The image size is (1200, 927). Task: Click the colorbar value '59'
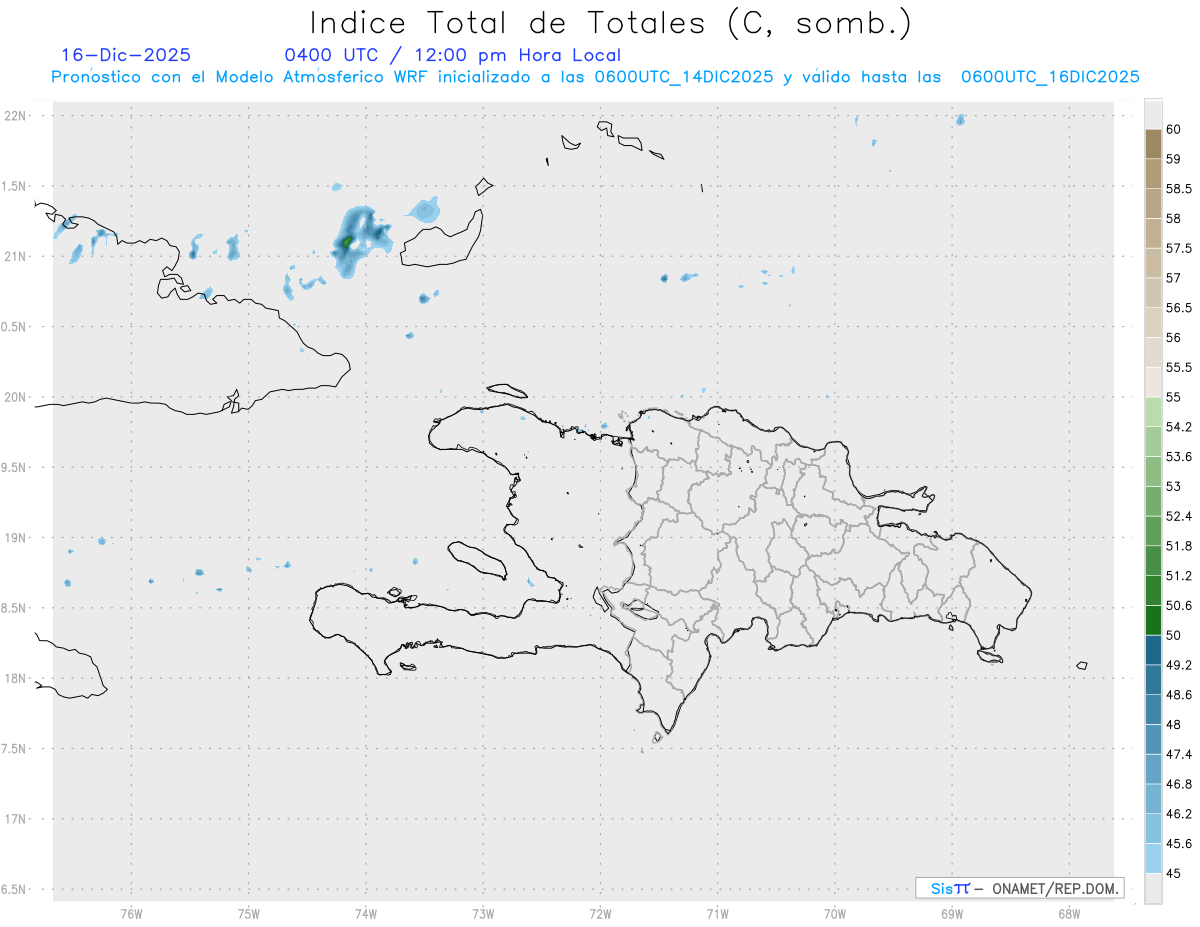click(x=1173, y=159)
